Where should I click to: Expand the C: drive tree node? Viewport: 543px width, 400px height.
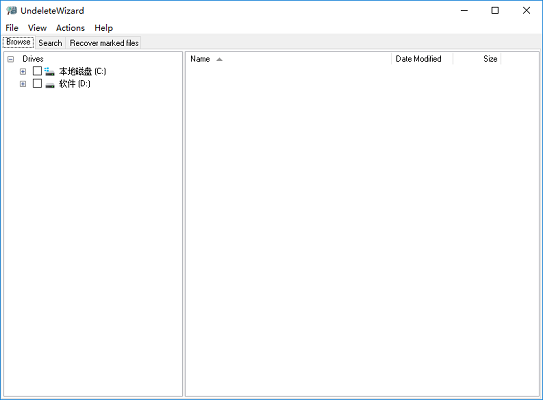pyautogui.click(x=23, y=71)
